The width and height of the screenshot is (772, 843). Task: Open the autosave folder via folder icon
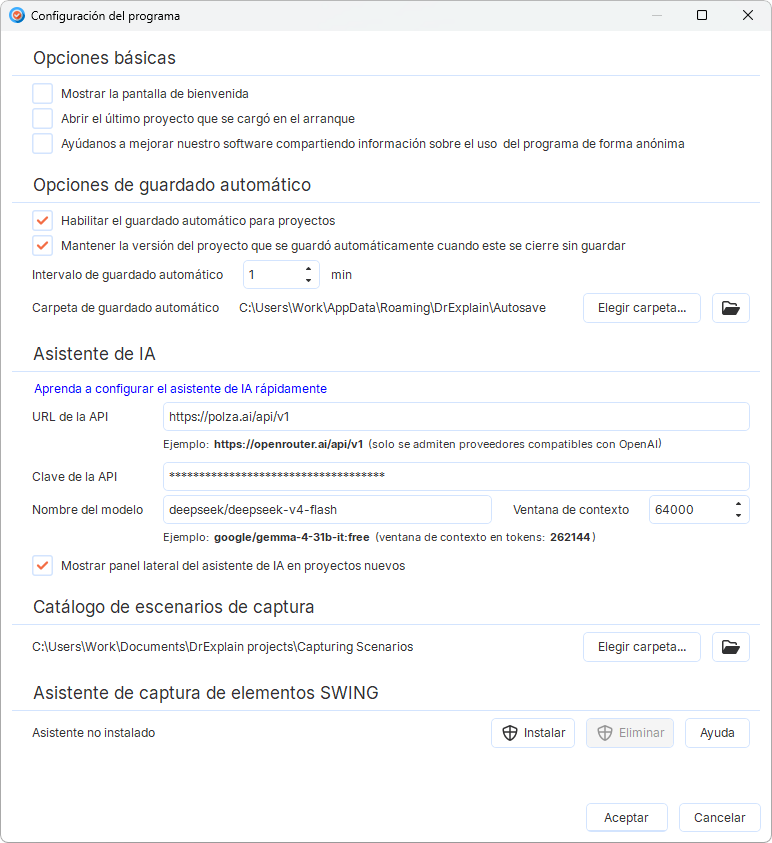click(x=731, y=308)
